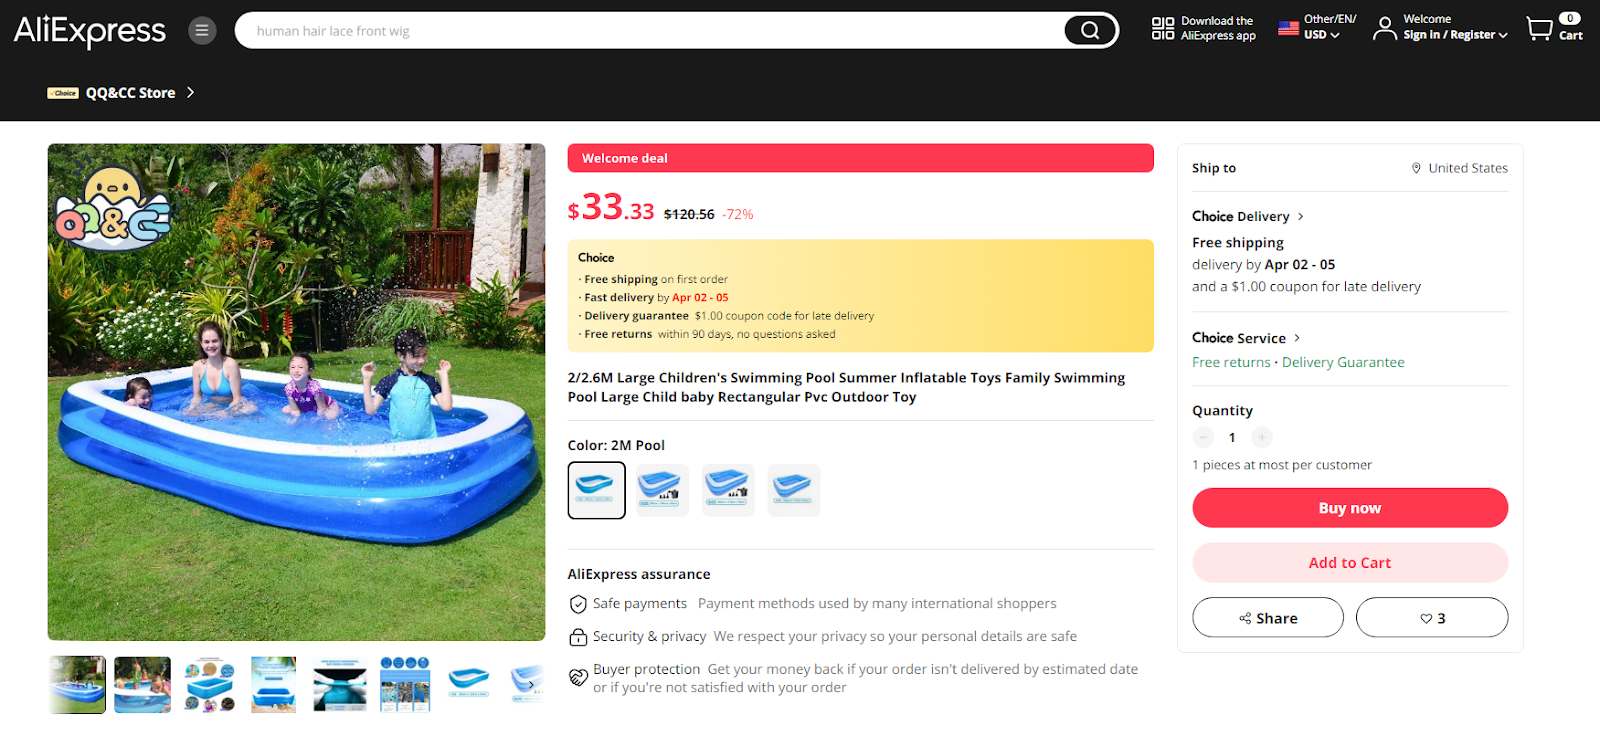Open the hamburger categories menu icon
The height and width of the screenshot is (736, 1600).
[202, 31]
